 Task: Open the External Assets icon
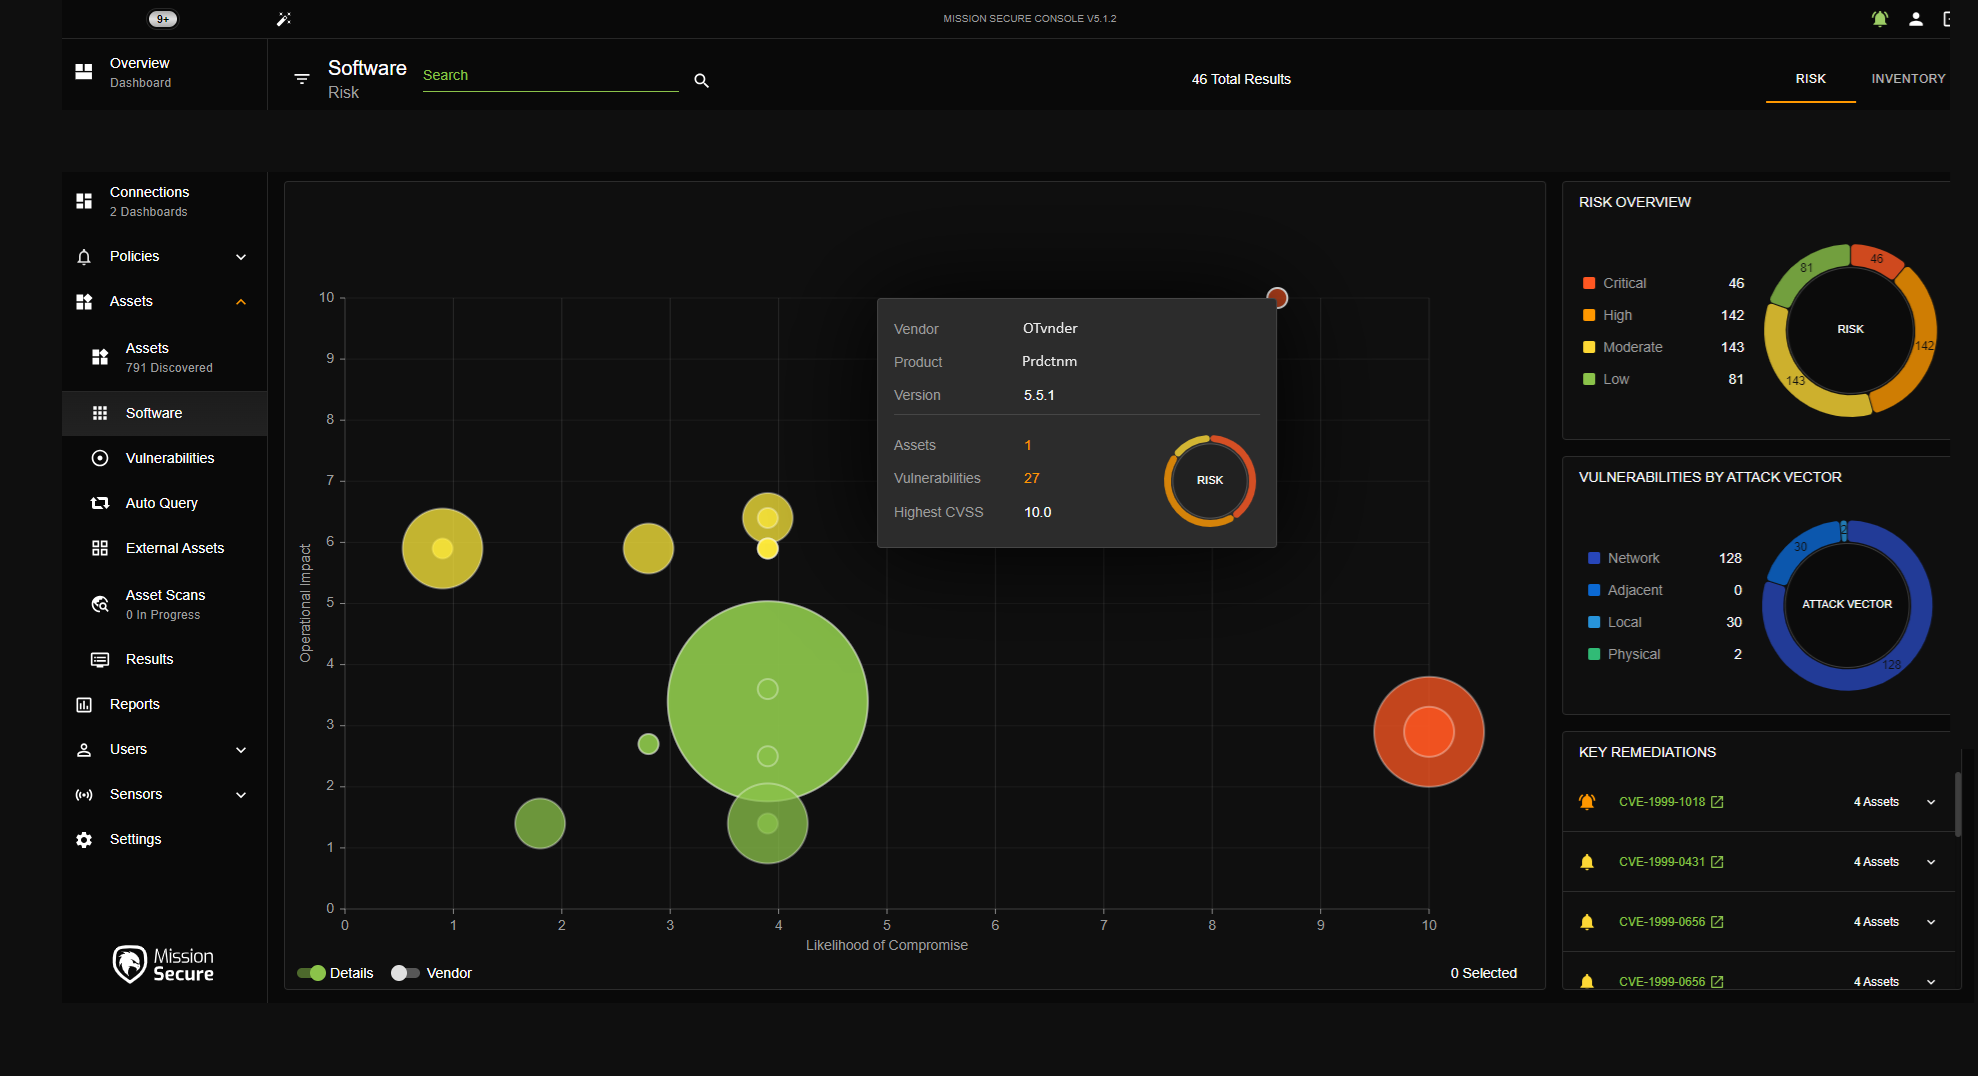point(100,548)
